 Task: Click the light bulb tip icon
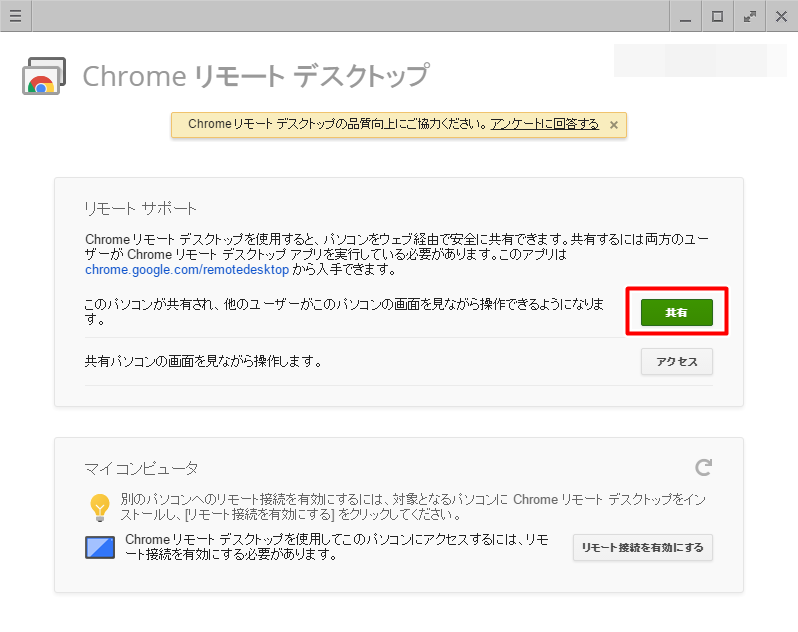(x=100, y=507)
